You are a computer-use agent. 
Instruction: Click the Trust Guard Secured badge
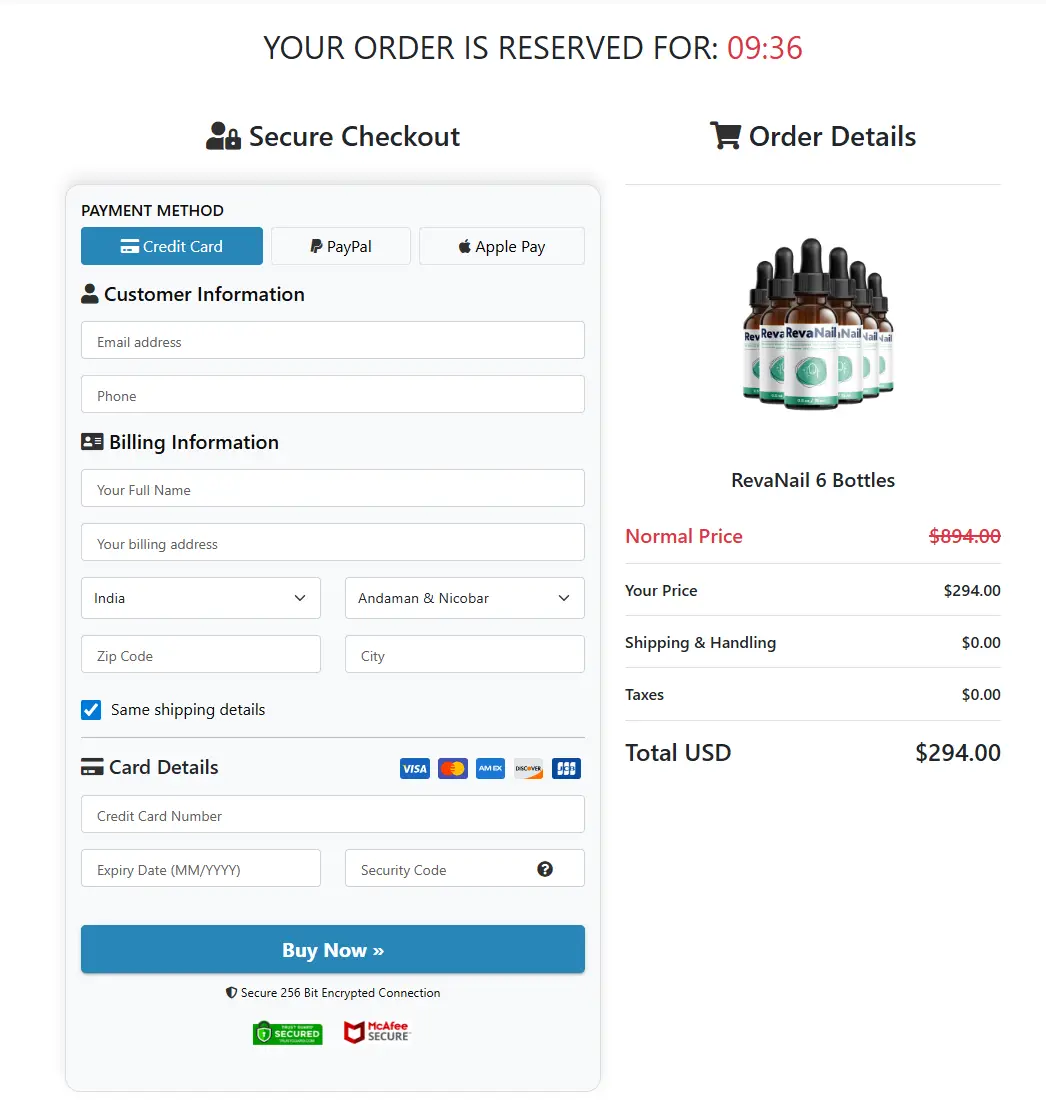[x=287, y=1033]
